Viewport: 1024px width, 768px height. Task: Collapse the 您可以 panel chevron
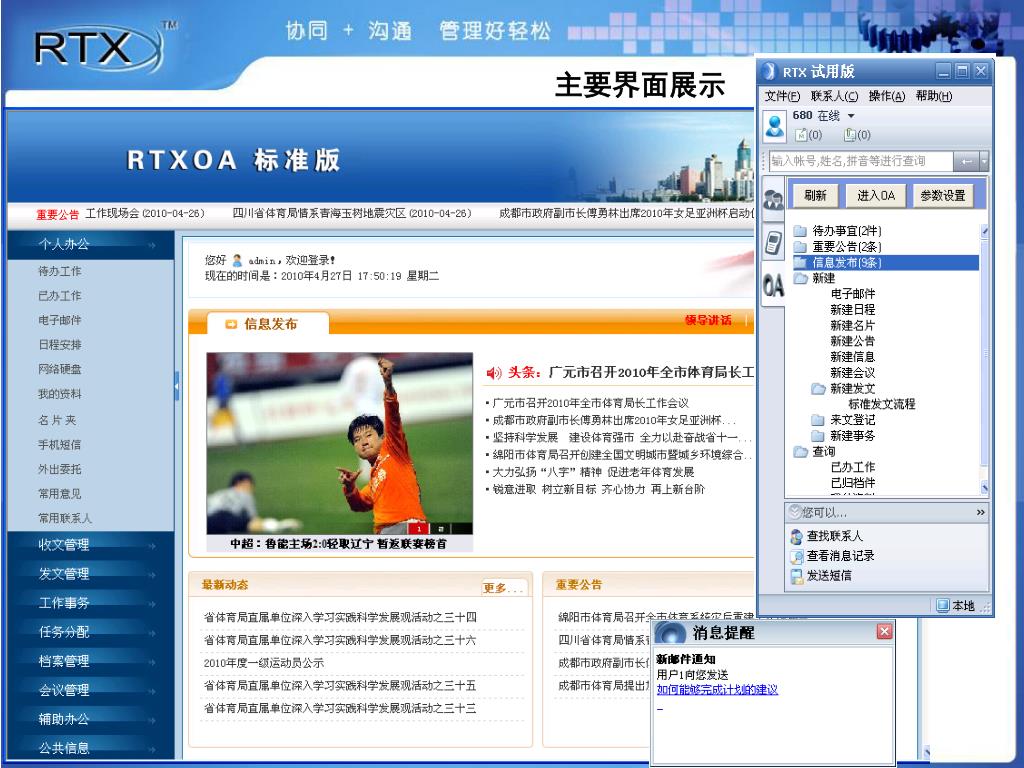point(980,513)
